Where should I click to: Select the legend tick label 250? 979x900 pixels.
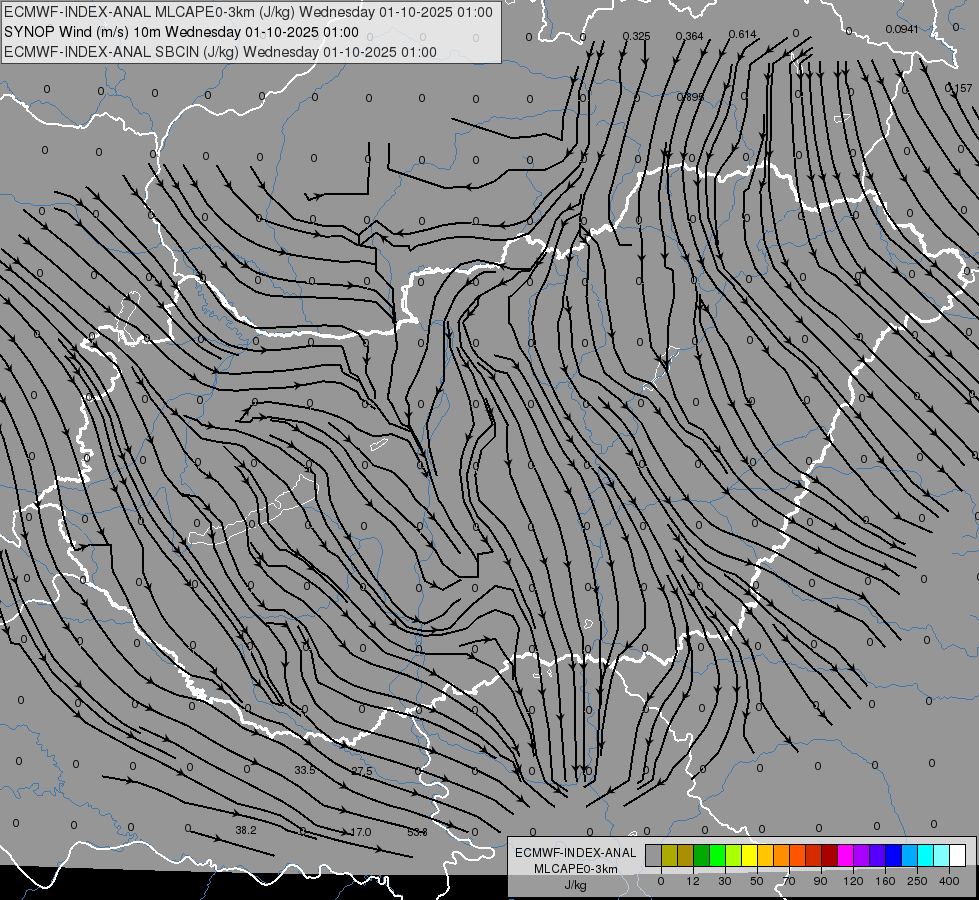point(917,881)
